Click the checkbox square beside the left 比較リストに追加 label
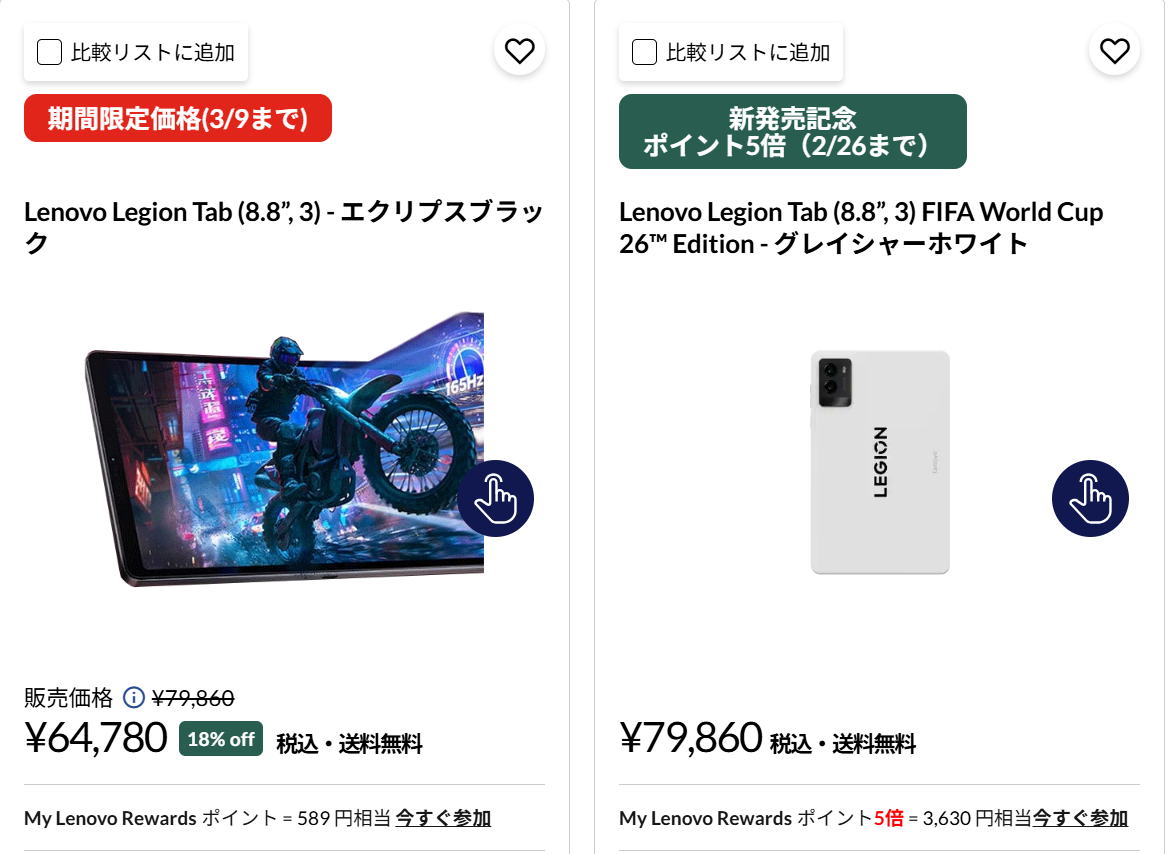Viewport: 1169px width, 854px height. pos(49,50)
